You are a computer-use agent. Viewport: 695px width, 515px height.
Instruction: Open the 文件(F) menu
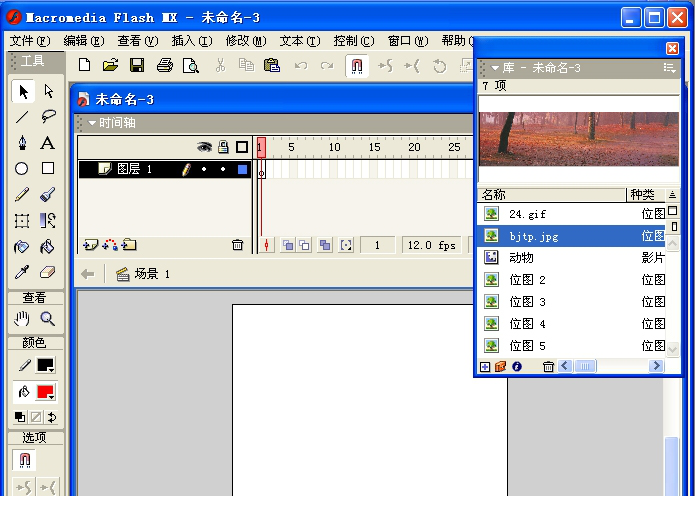point(30,41)
